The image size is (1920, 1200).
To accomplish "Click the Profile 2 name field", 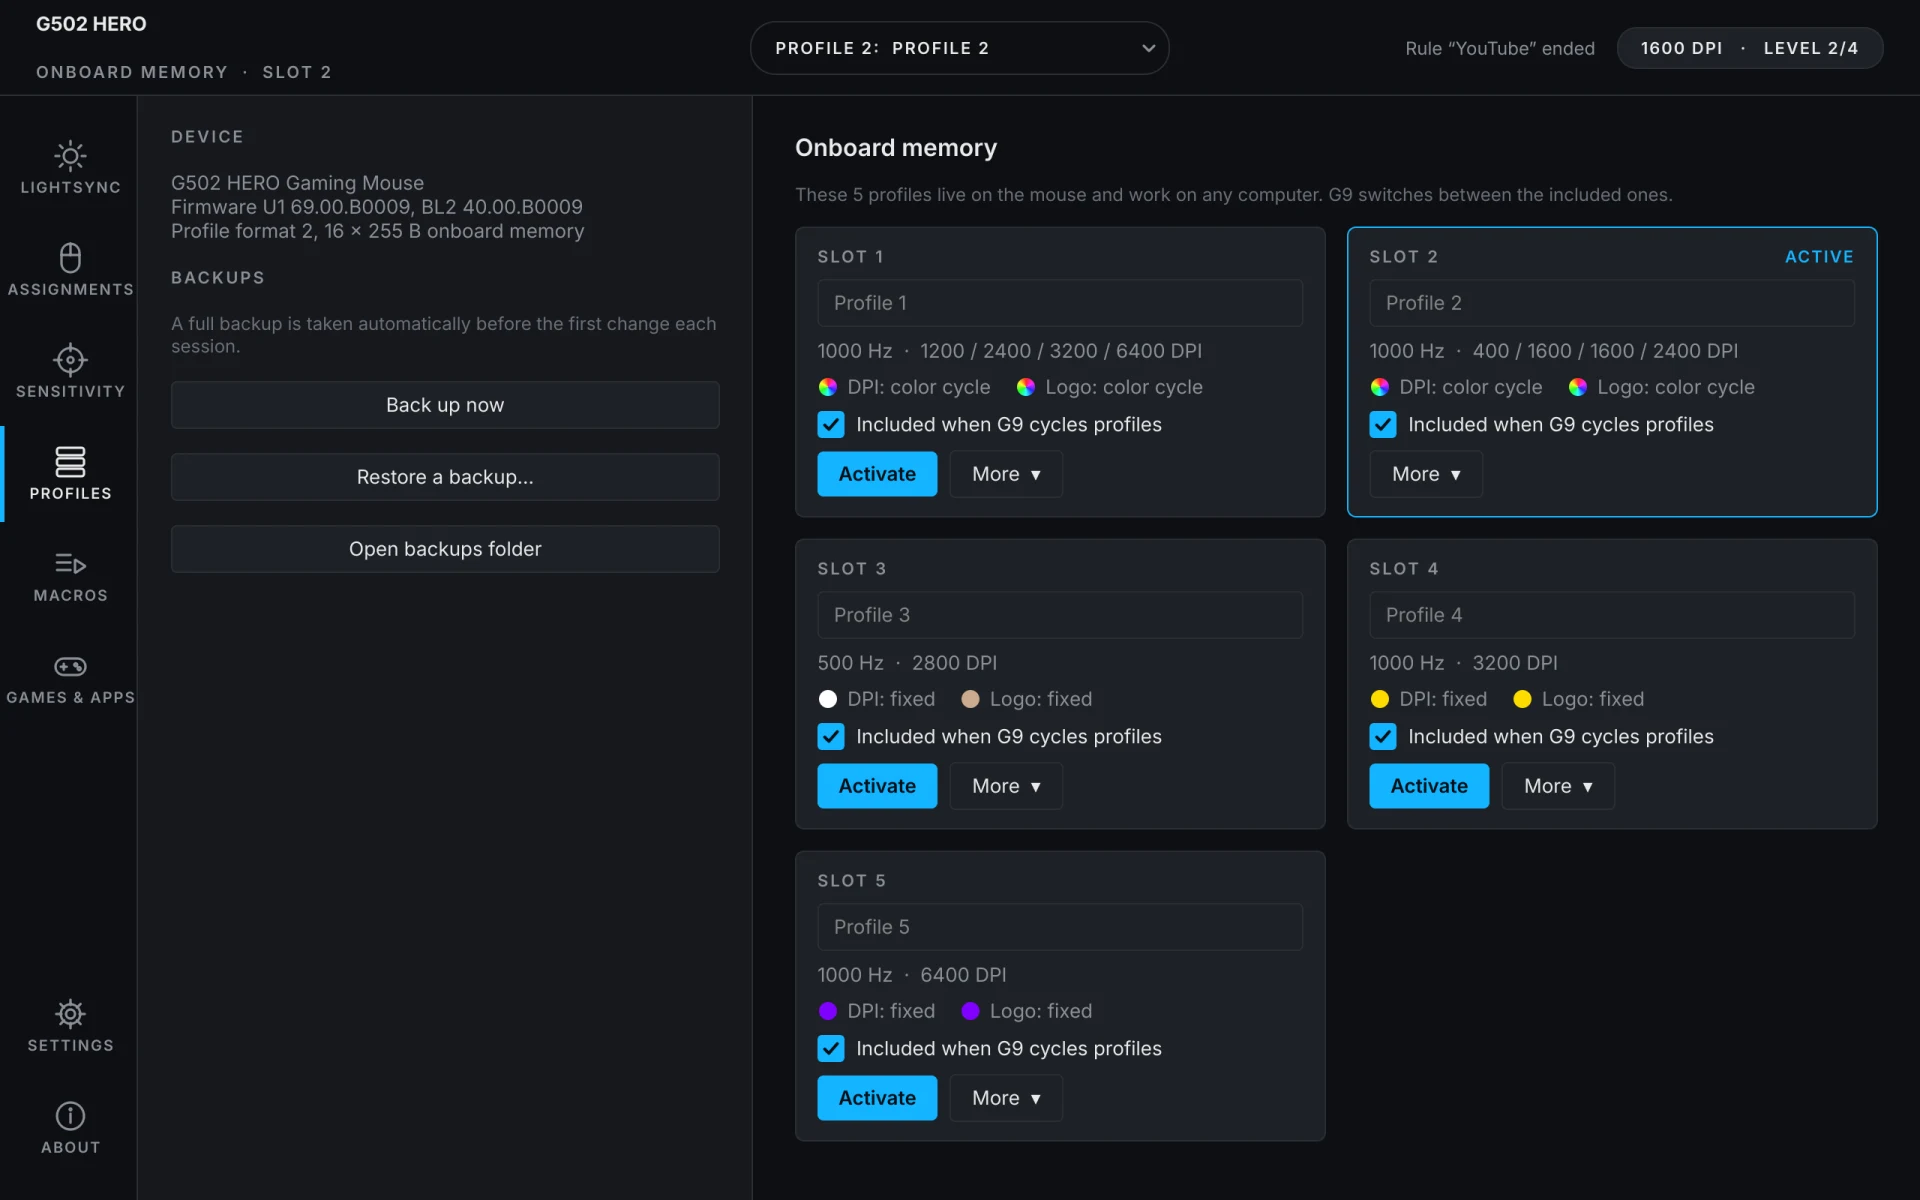I will [1612, 303].
